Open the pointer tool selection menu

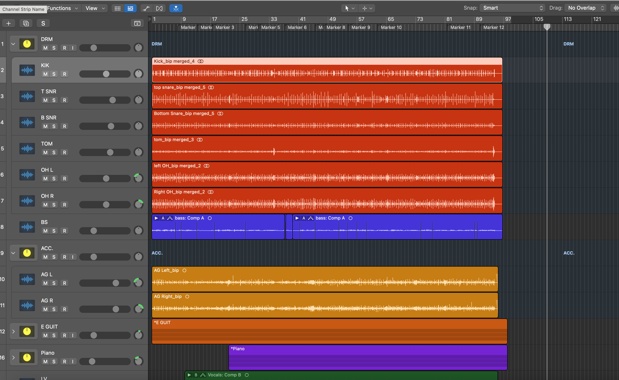pyautogui.click(x=349, y=8)
